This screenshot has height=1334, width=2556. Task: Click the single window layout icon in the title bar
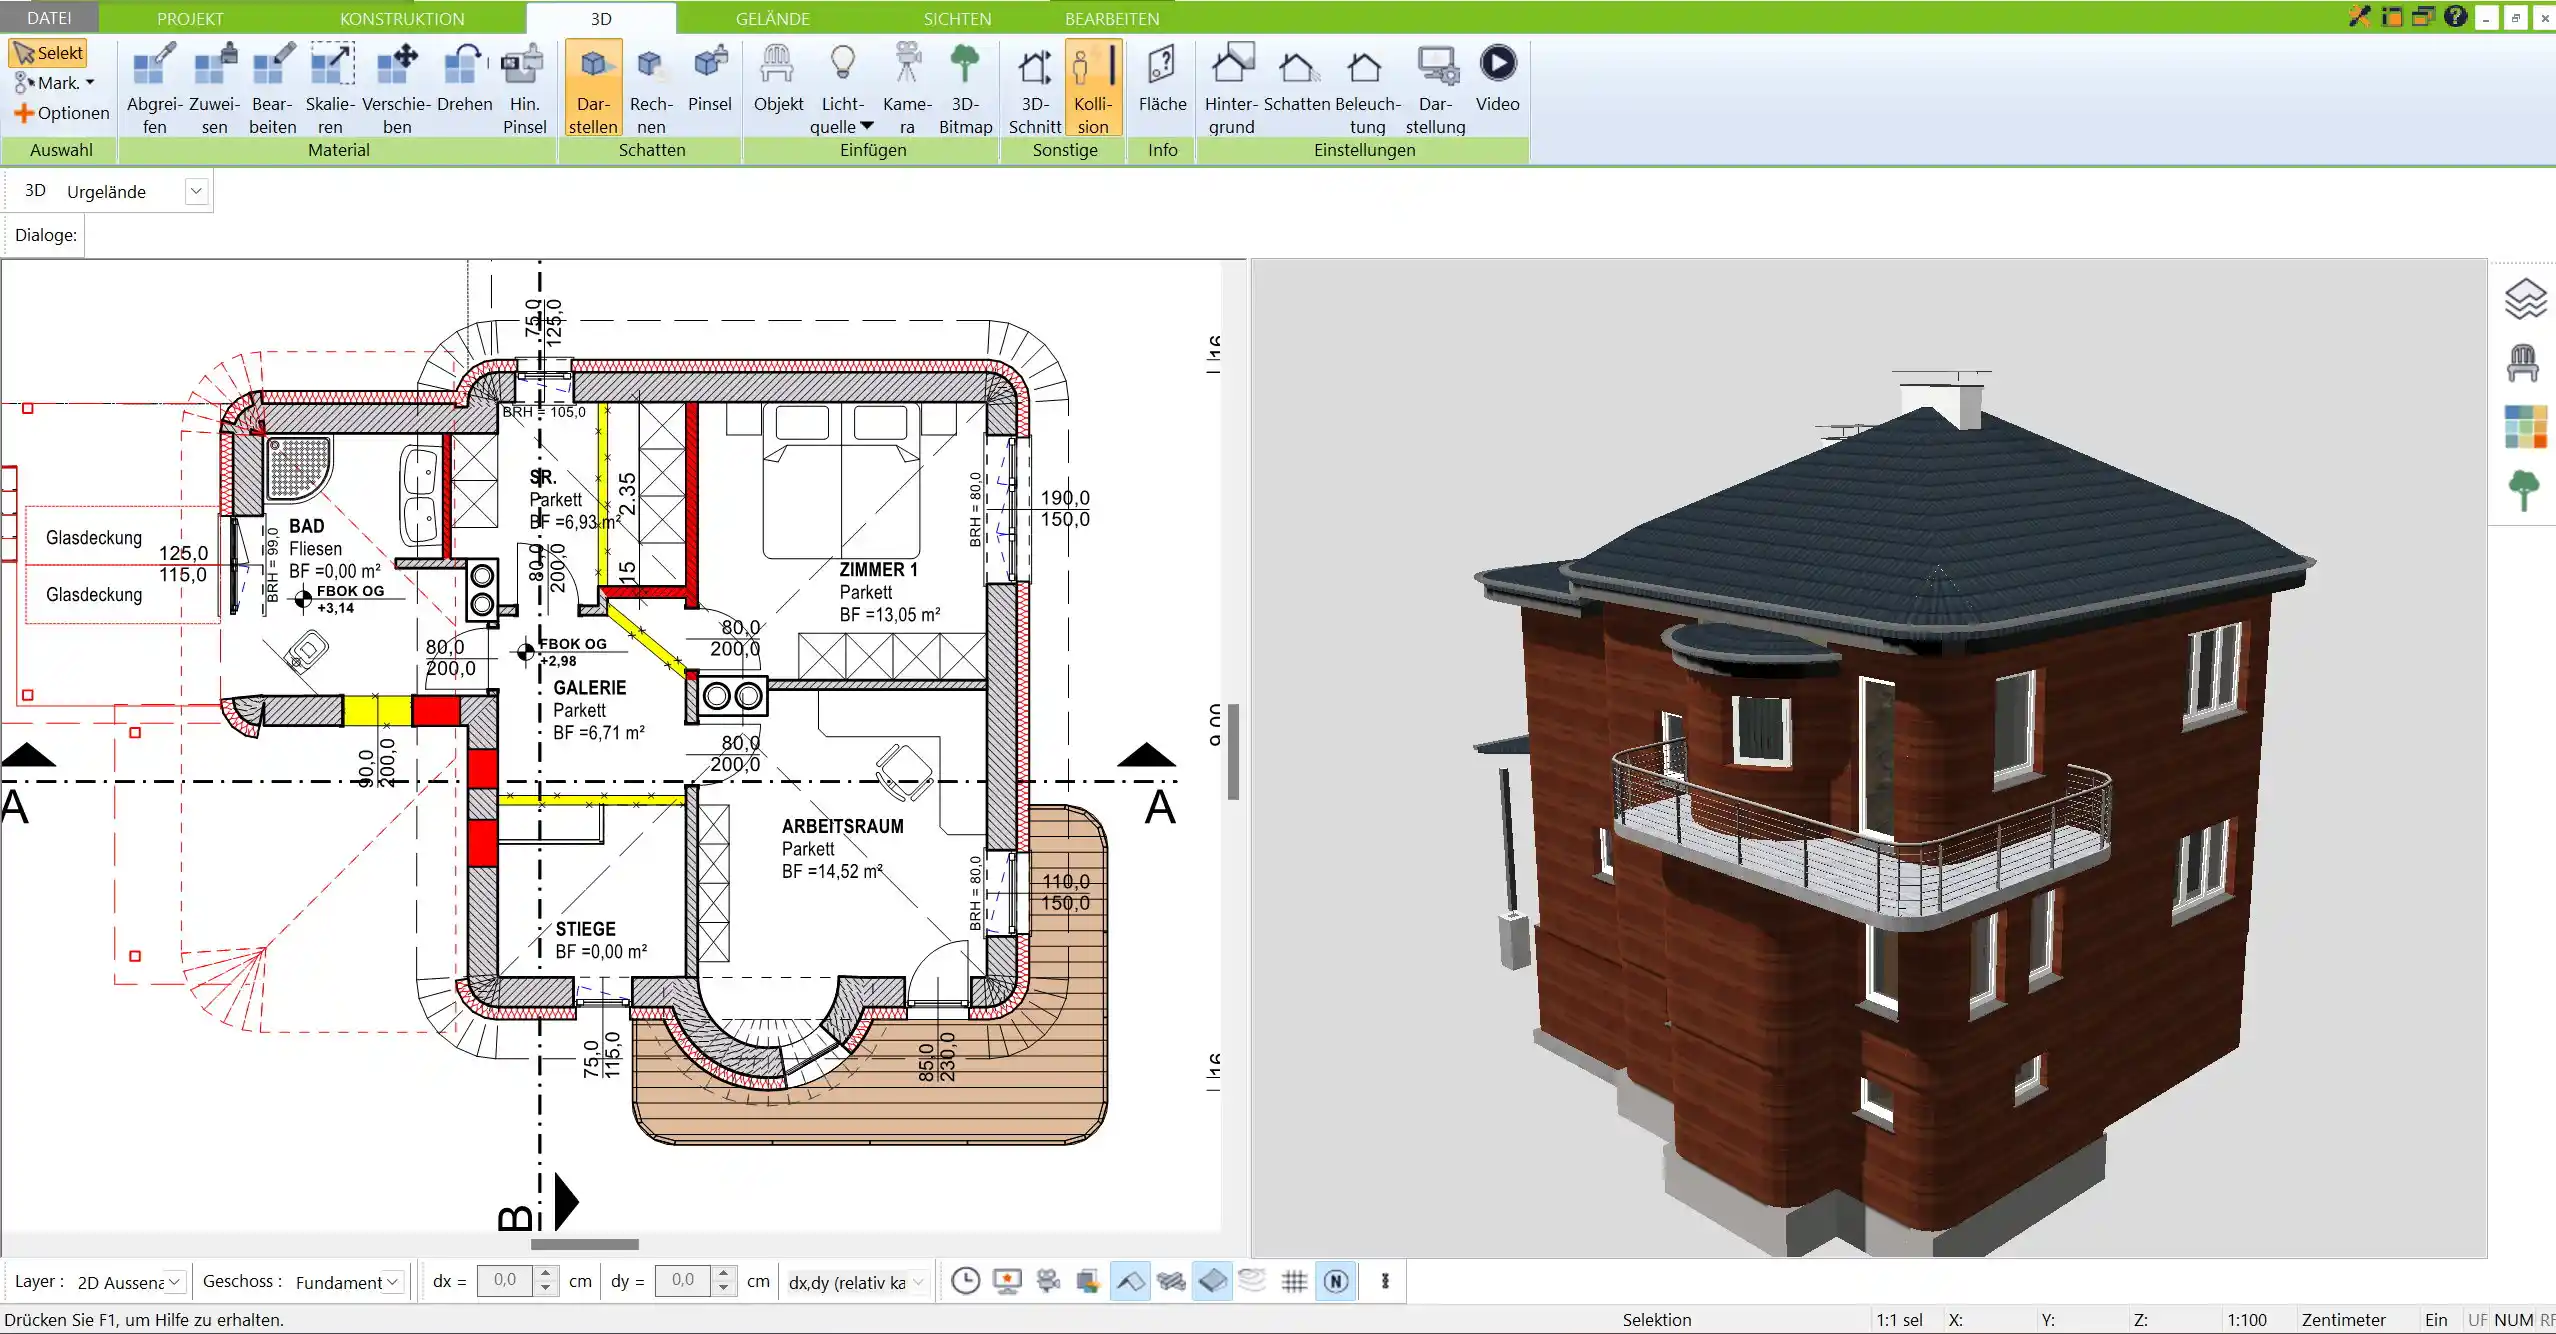2391,16
